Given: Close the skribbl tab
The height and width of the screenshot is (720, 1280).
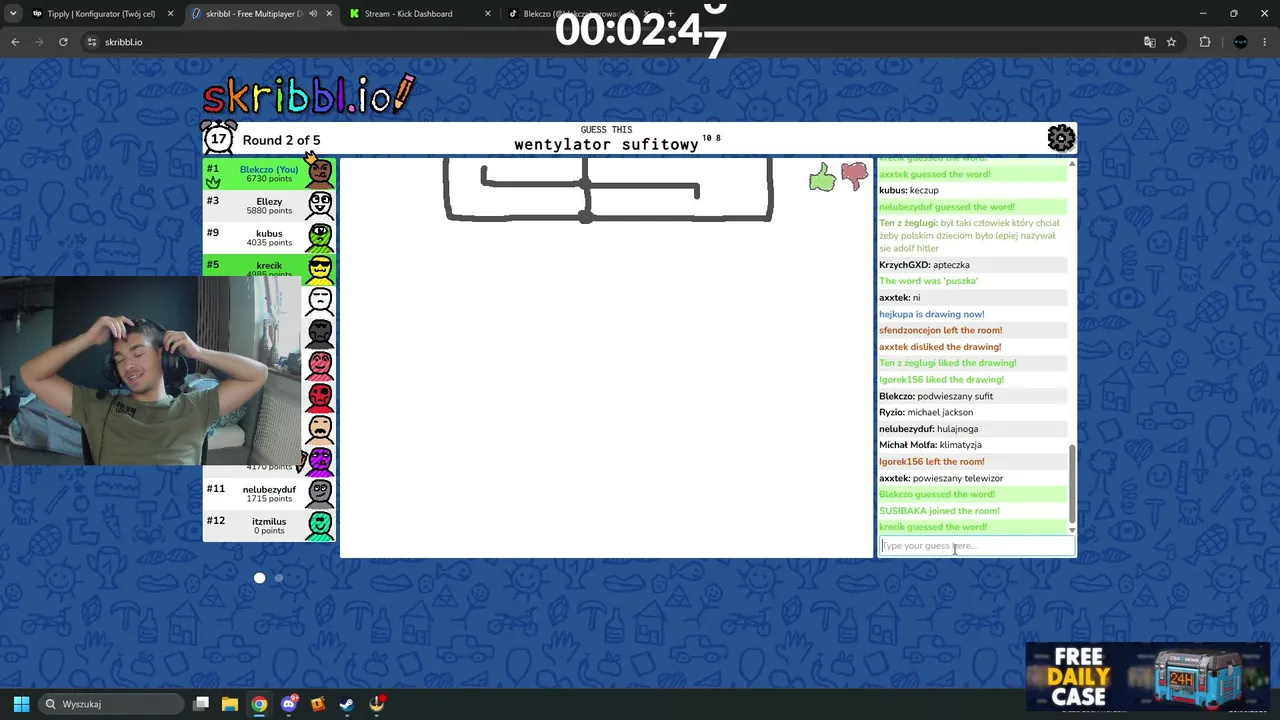Looking at the screenshot, I should point(329,14).
